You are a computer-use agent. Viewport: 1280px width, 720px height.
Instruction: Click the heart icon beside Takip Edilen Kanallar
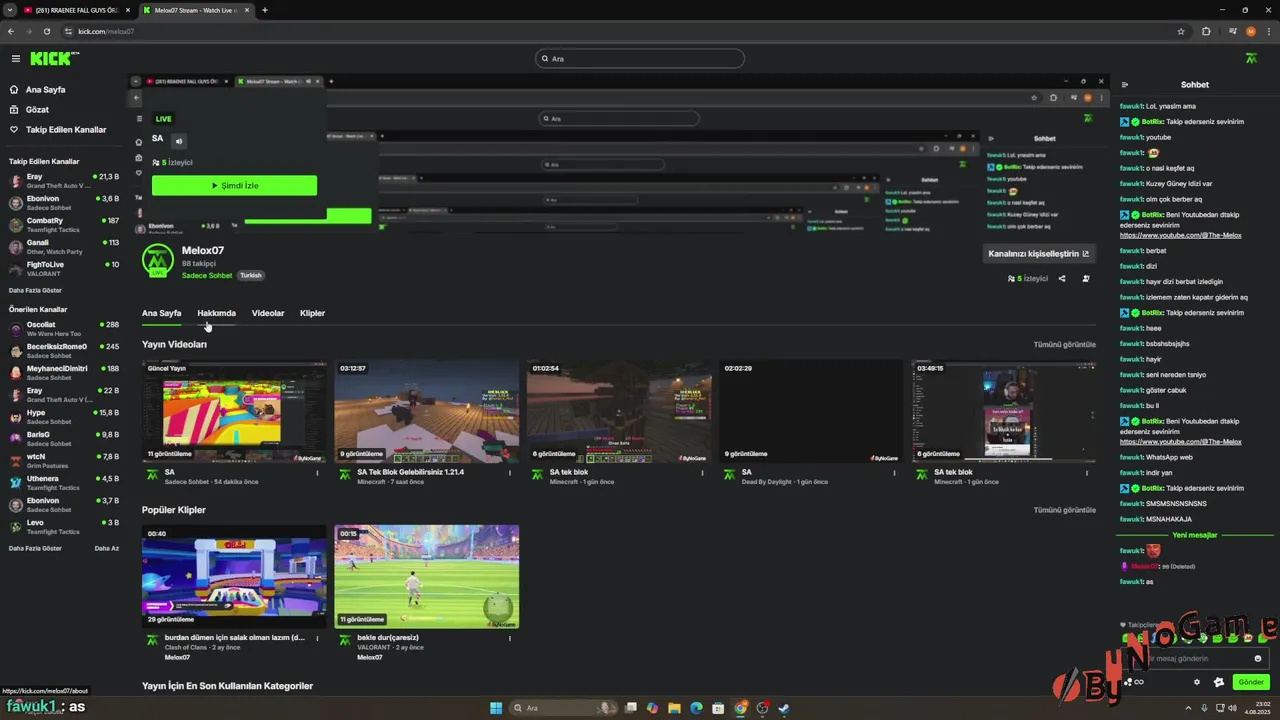(14, 130)
